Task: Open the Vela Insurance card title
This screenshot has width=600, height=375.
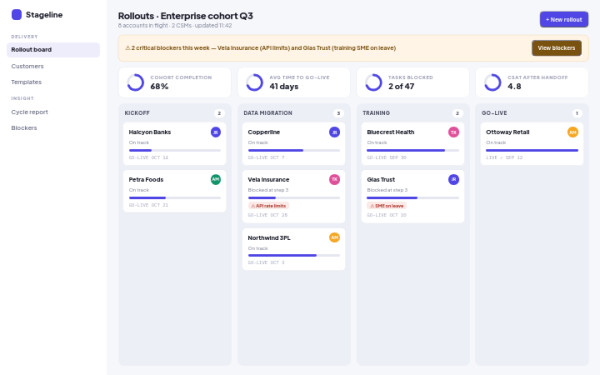Action: pos(268,179)
